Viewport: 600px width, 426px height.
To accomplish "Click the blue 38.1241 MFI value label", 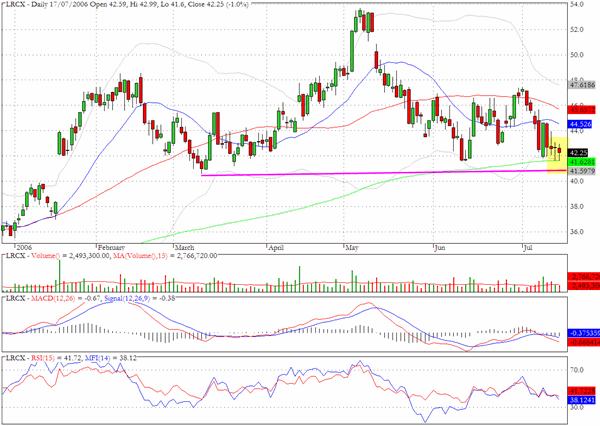I will [582, 400].
